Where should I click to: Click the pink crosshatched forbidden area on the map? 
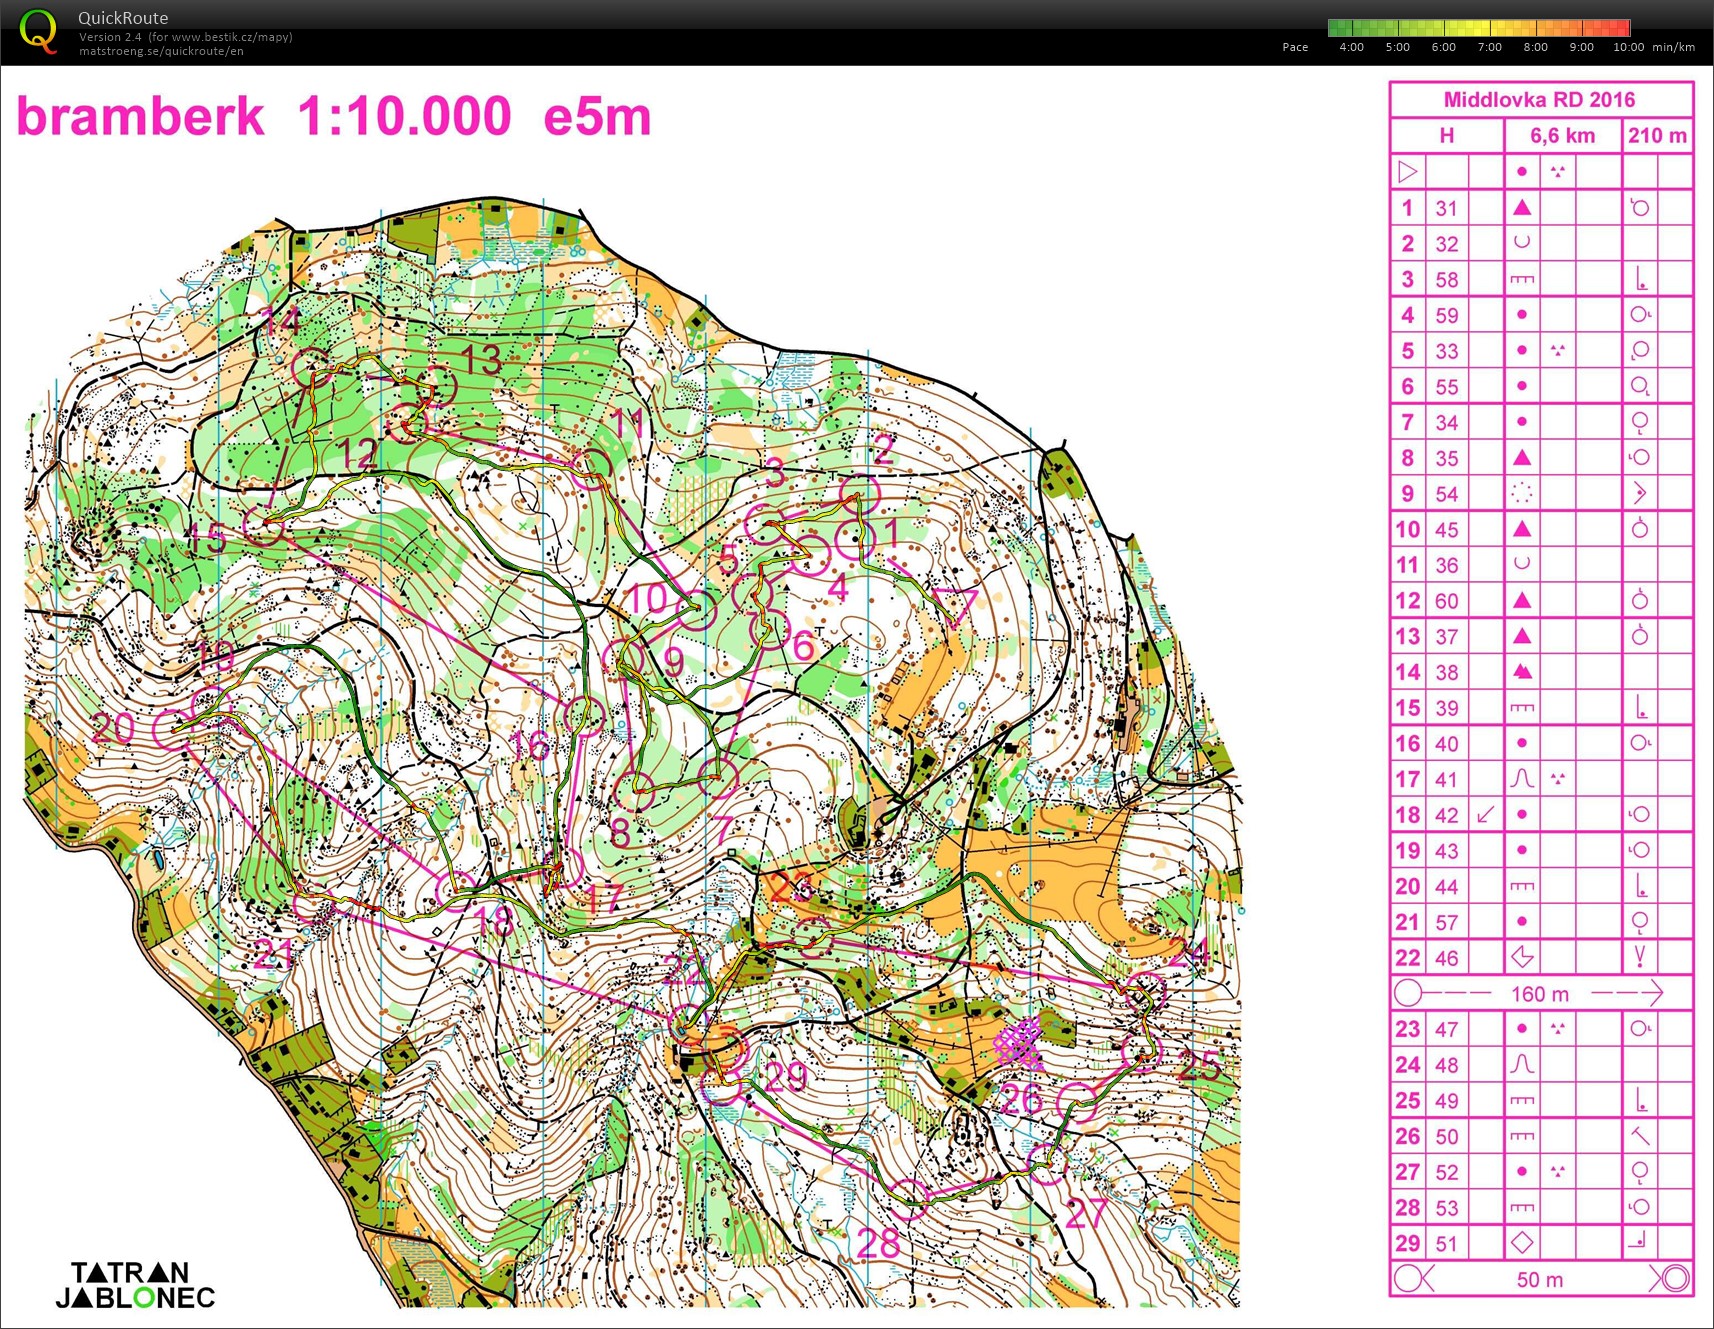[x=1019, y=1041]
